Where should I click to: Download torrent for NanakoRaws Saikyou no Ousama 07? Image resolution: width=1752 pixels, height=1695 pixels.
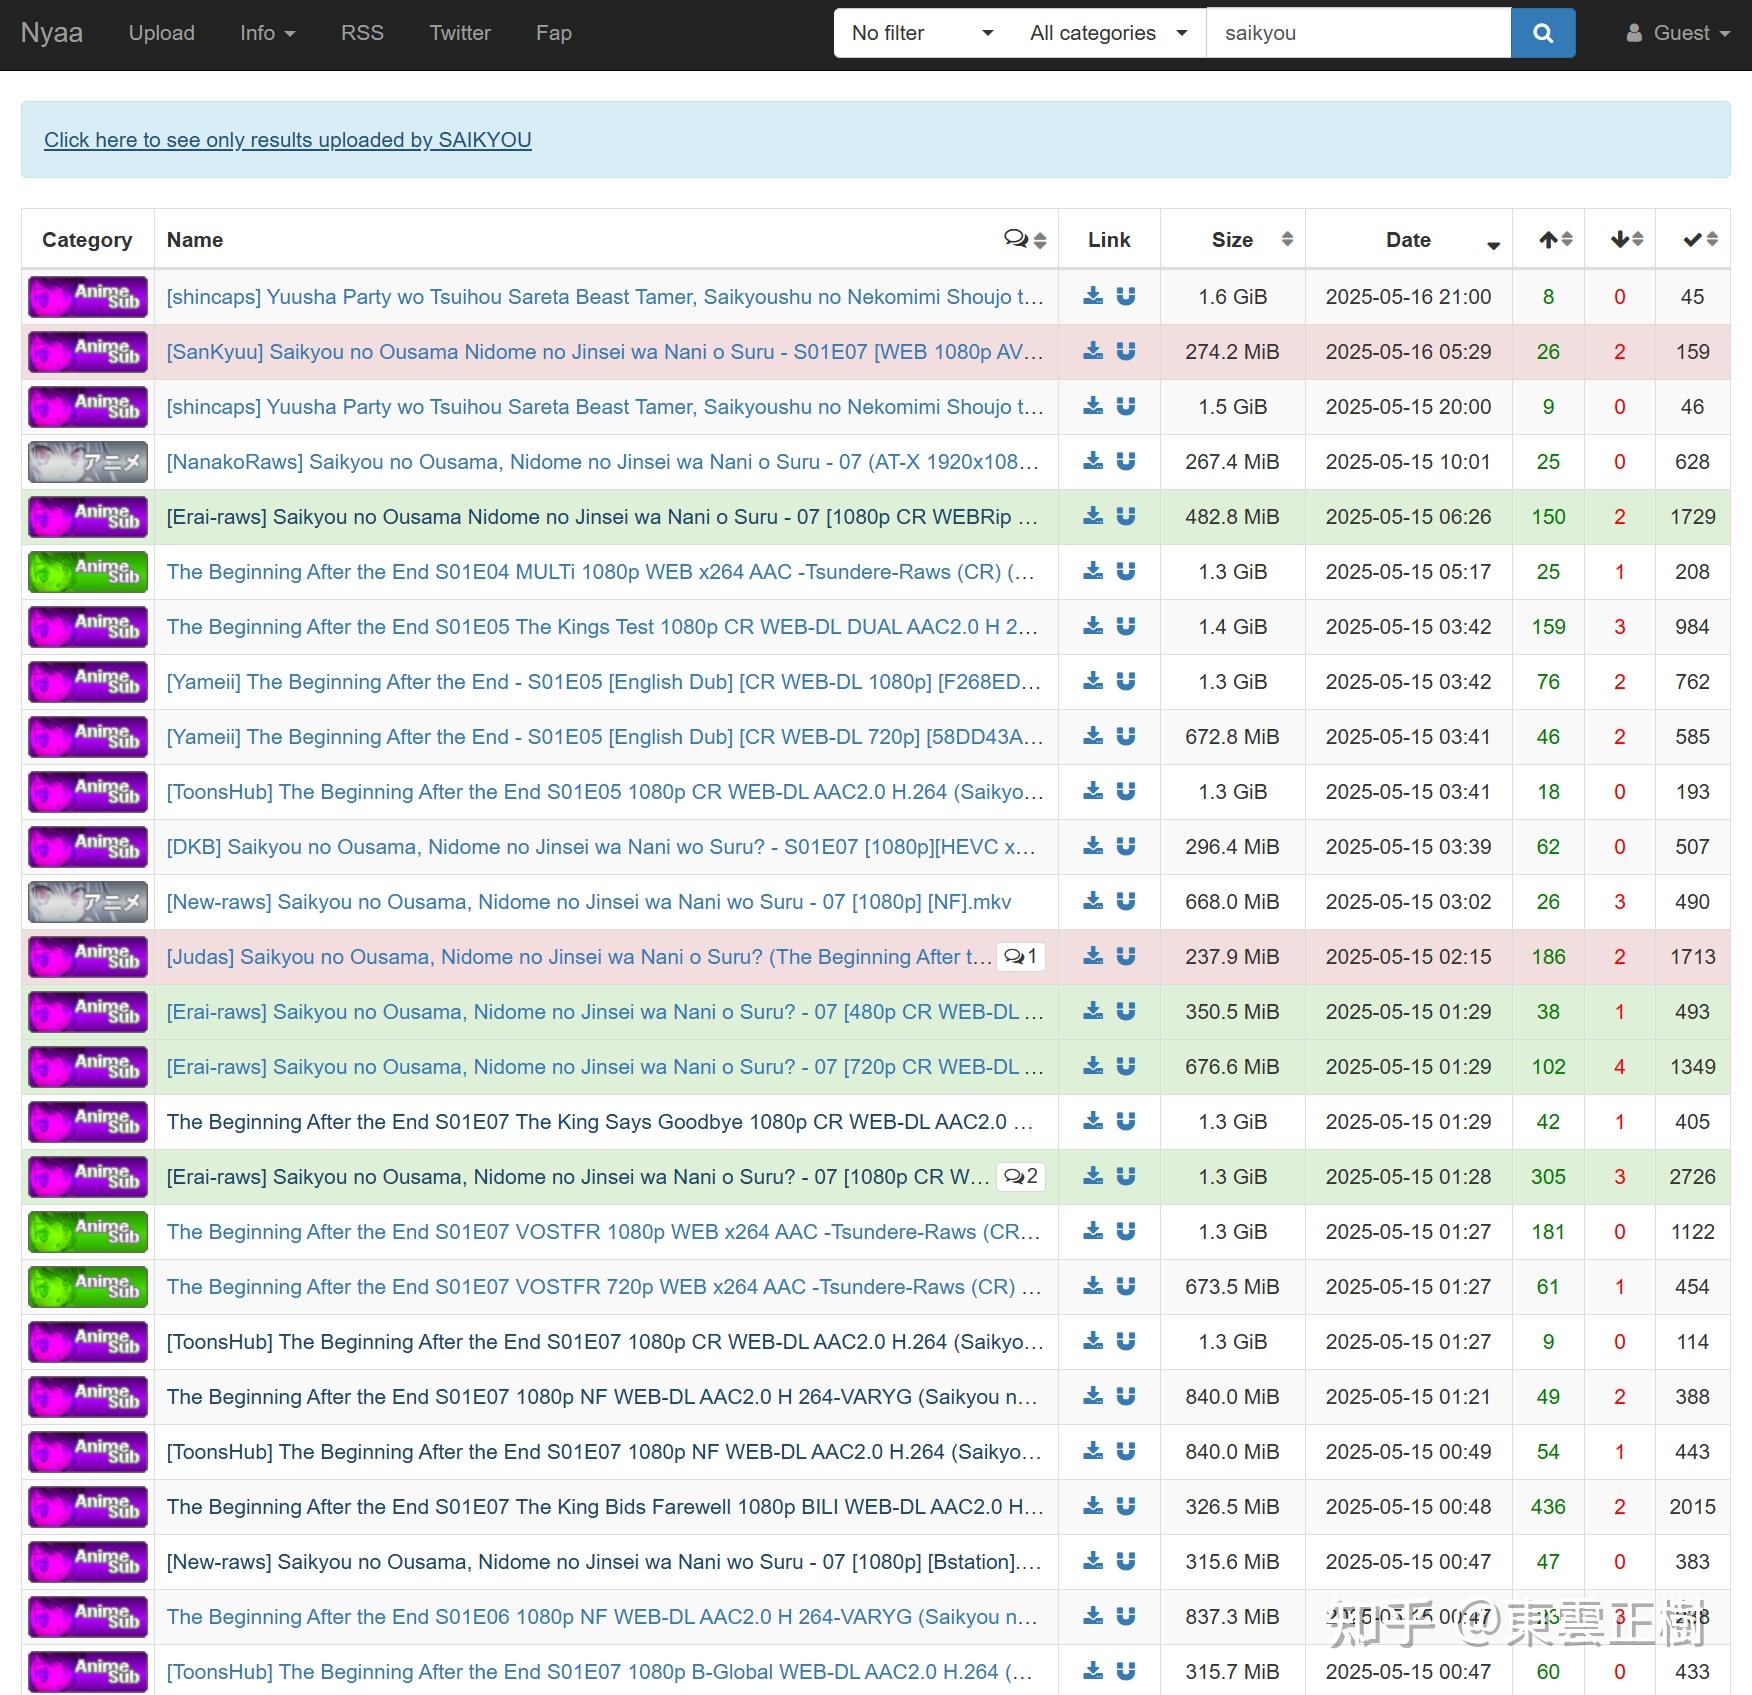(1093, 461)
